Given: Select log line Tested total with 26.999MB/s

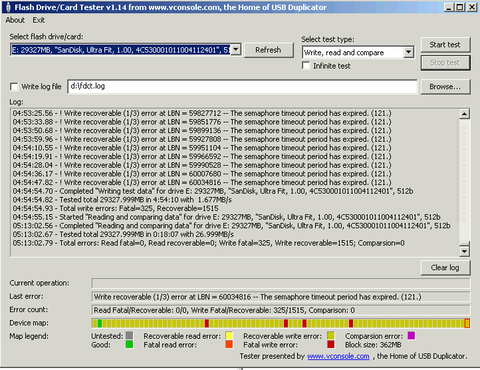Looking at the screenshot, I should click(123, 235).
